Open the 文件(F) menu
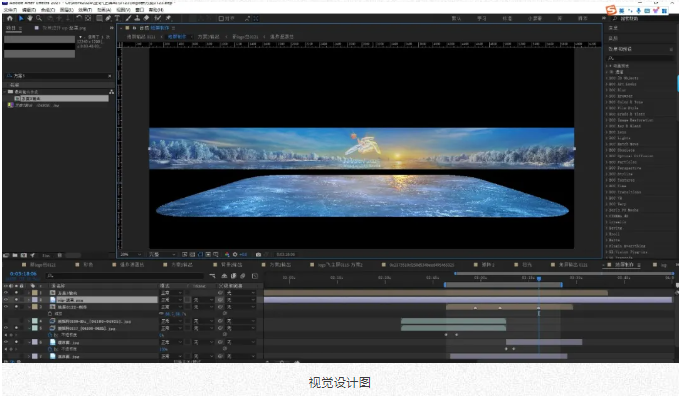 (x=10, y=10)
